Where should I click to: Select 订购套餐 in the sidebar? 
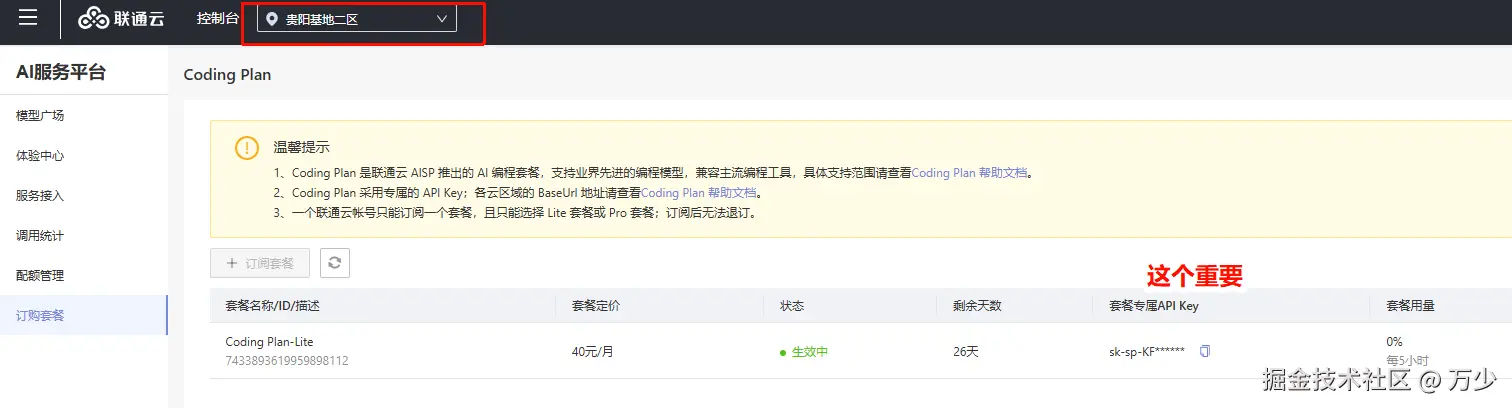pyautogui.click(x=84, y=315)
